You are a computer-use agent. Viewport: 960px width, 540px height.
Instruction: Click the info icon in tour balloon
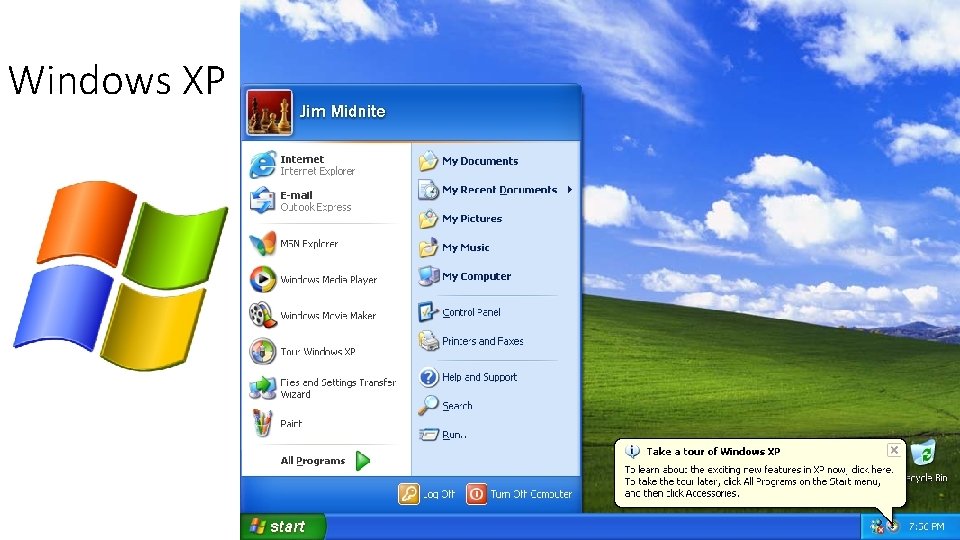click(x=632, y=452)
